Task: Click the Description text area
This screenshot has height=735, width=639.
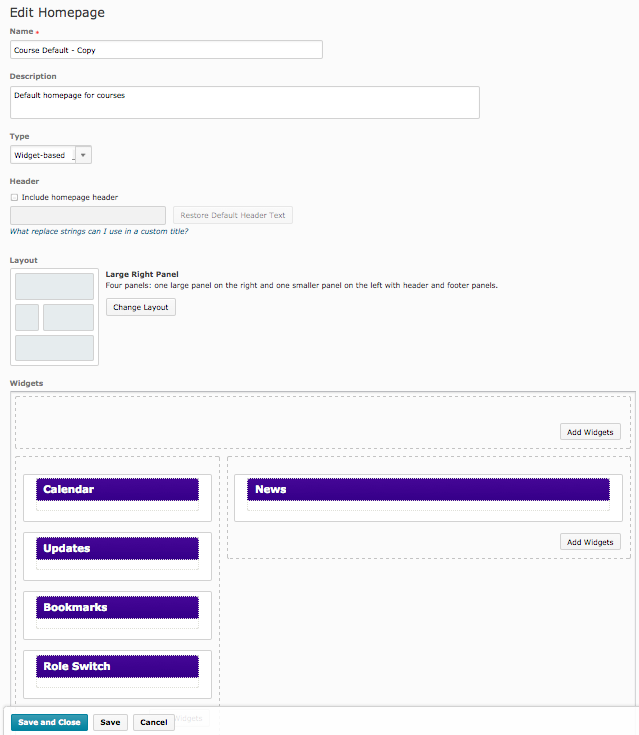Action: (x=244, y=102)
